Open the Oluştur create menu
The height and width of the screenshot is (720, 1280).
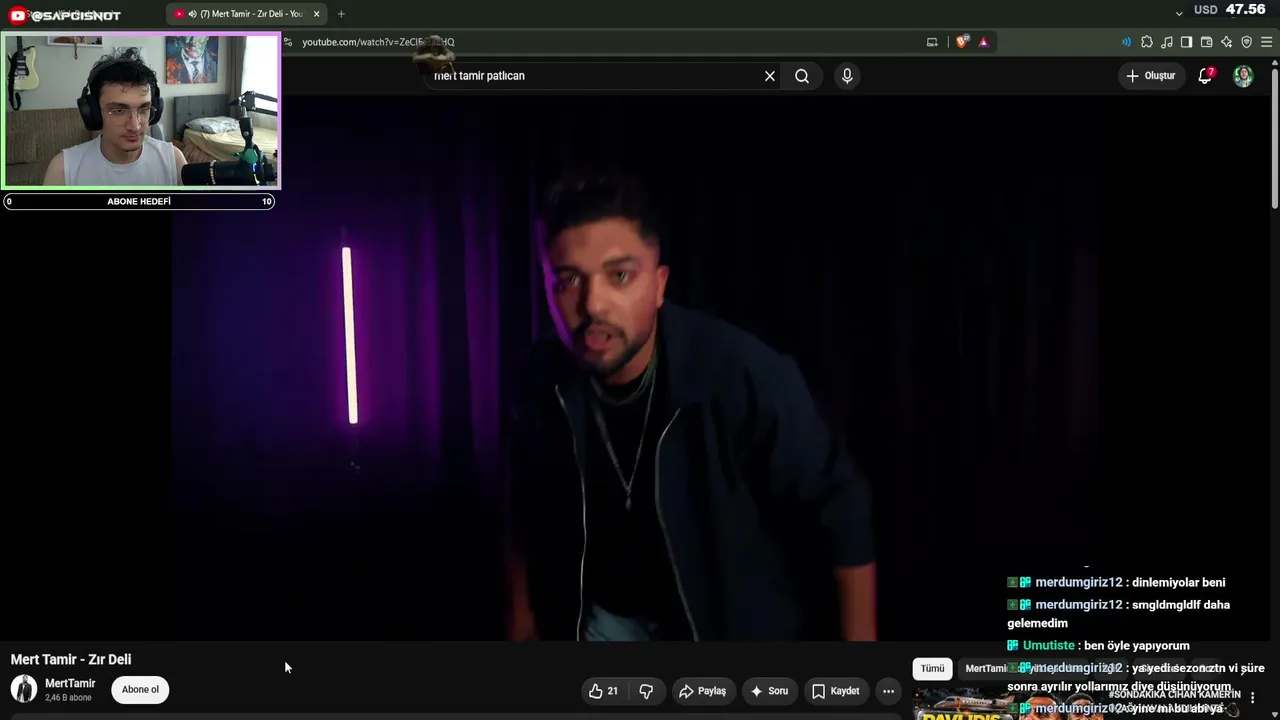pos(1150,76)
